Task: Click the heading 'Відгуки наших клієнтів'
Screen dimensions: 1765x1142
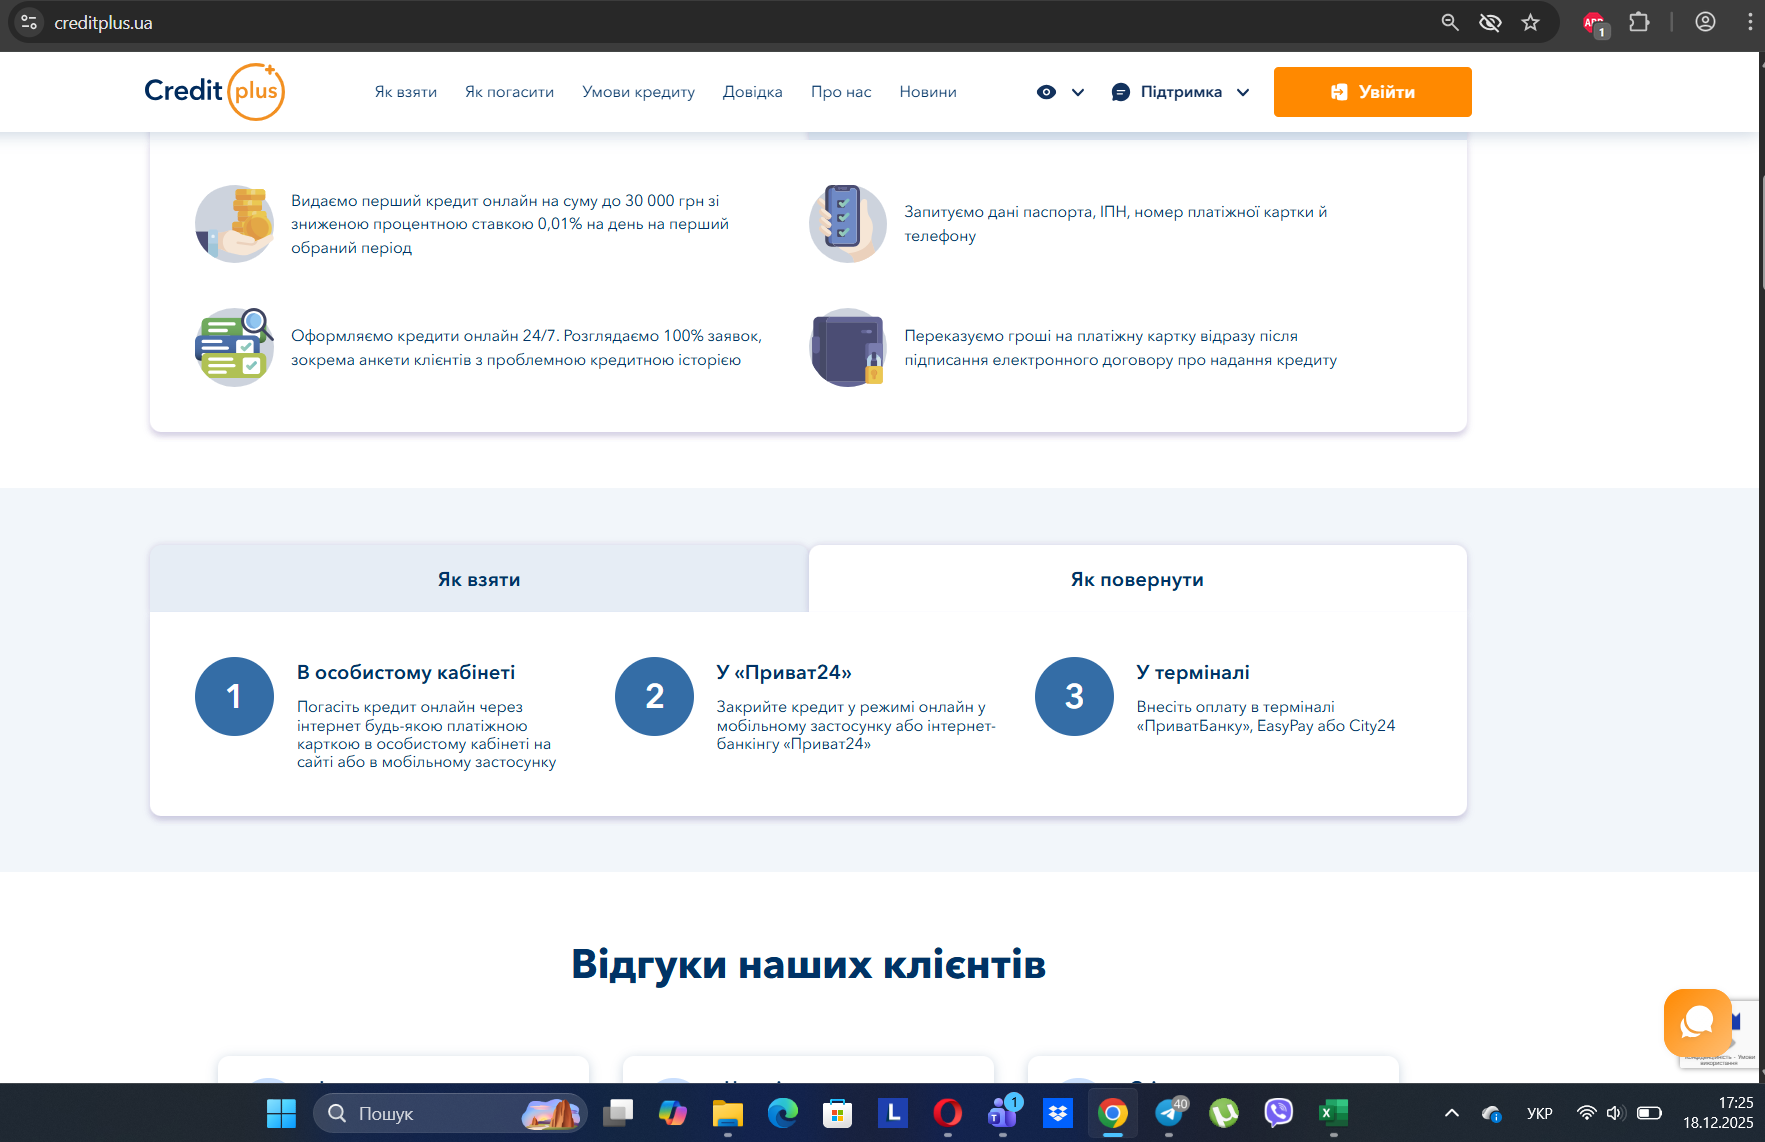Action: (x=808, y=964)
